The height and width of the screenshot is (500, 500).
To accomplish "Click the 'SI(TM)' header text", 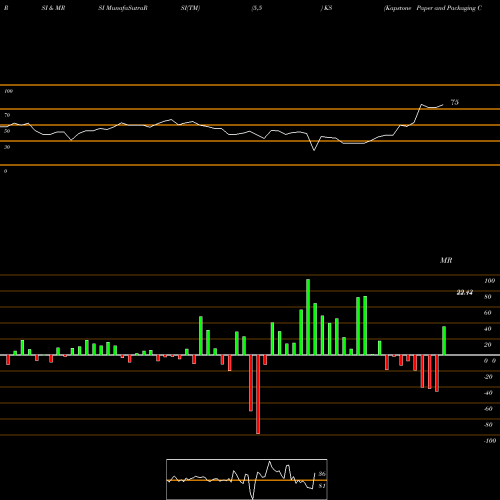I will click(x=190, y=8).
